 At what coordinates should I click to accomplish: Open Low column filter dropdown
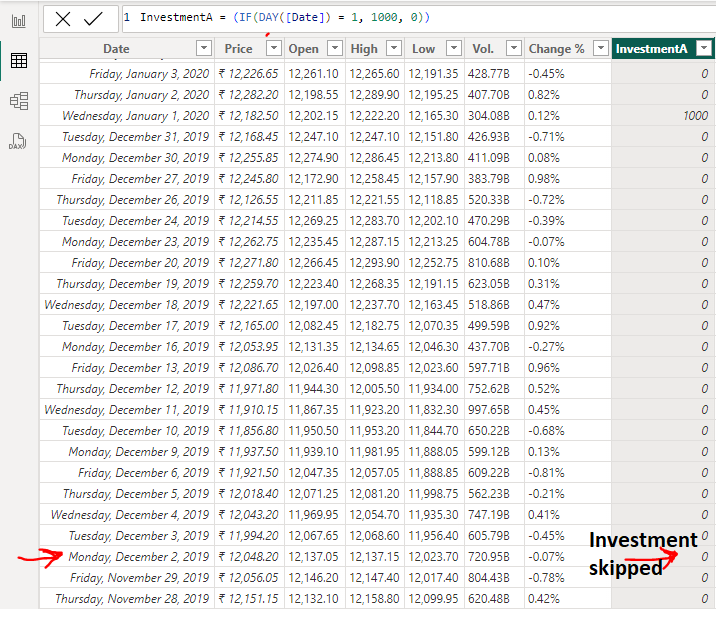point(453,47)
